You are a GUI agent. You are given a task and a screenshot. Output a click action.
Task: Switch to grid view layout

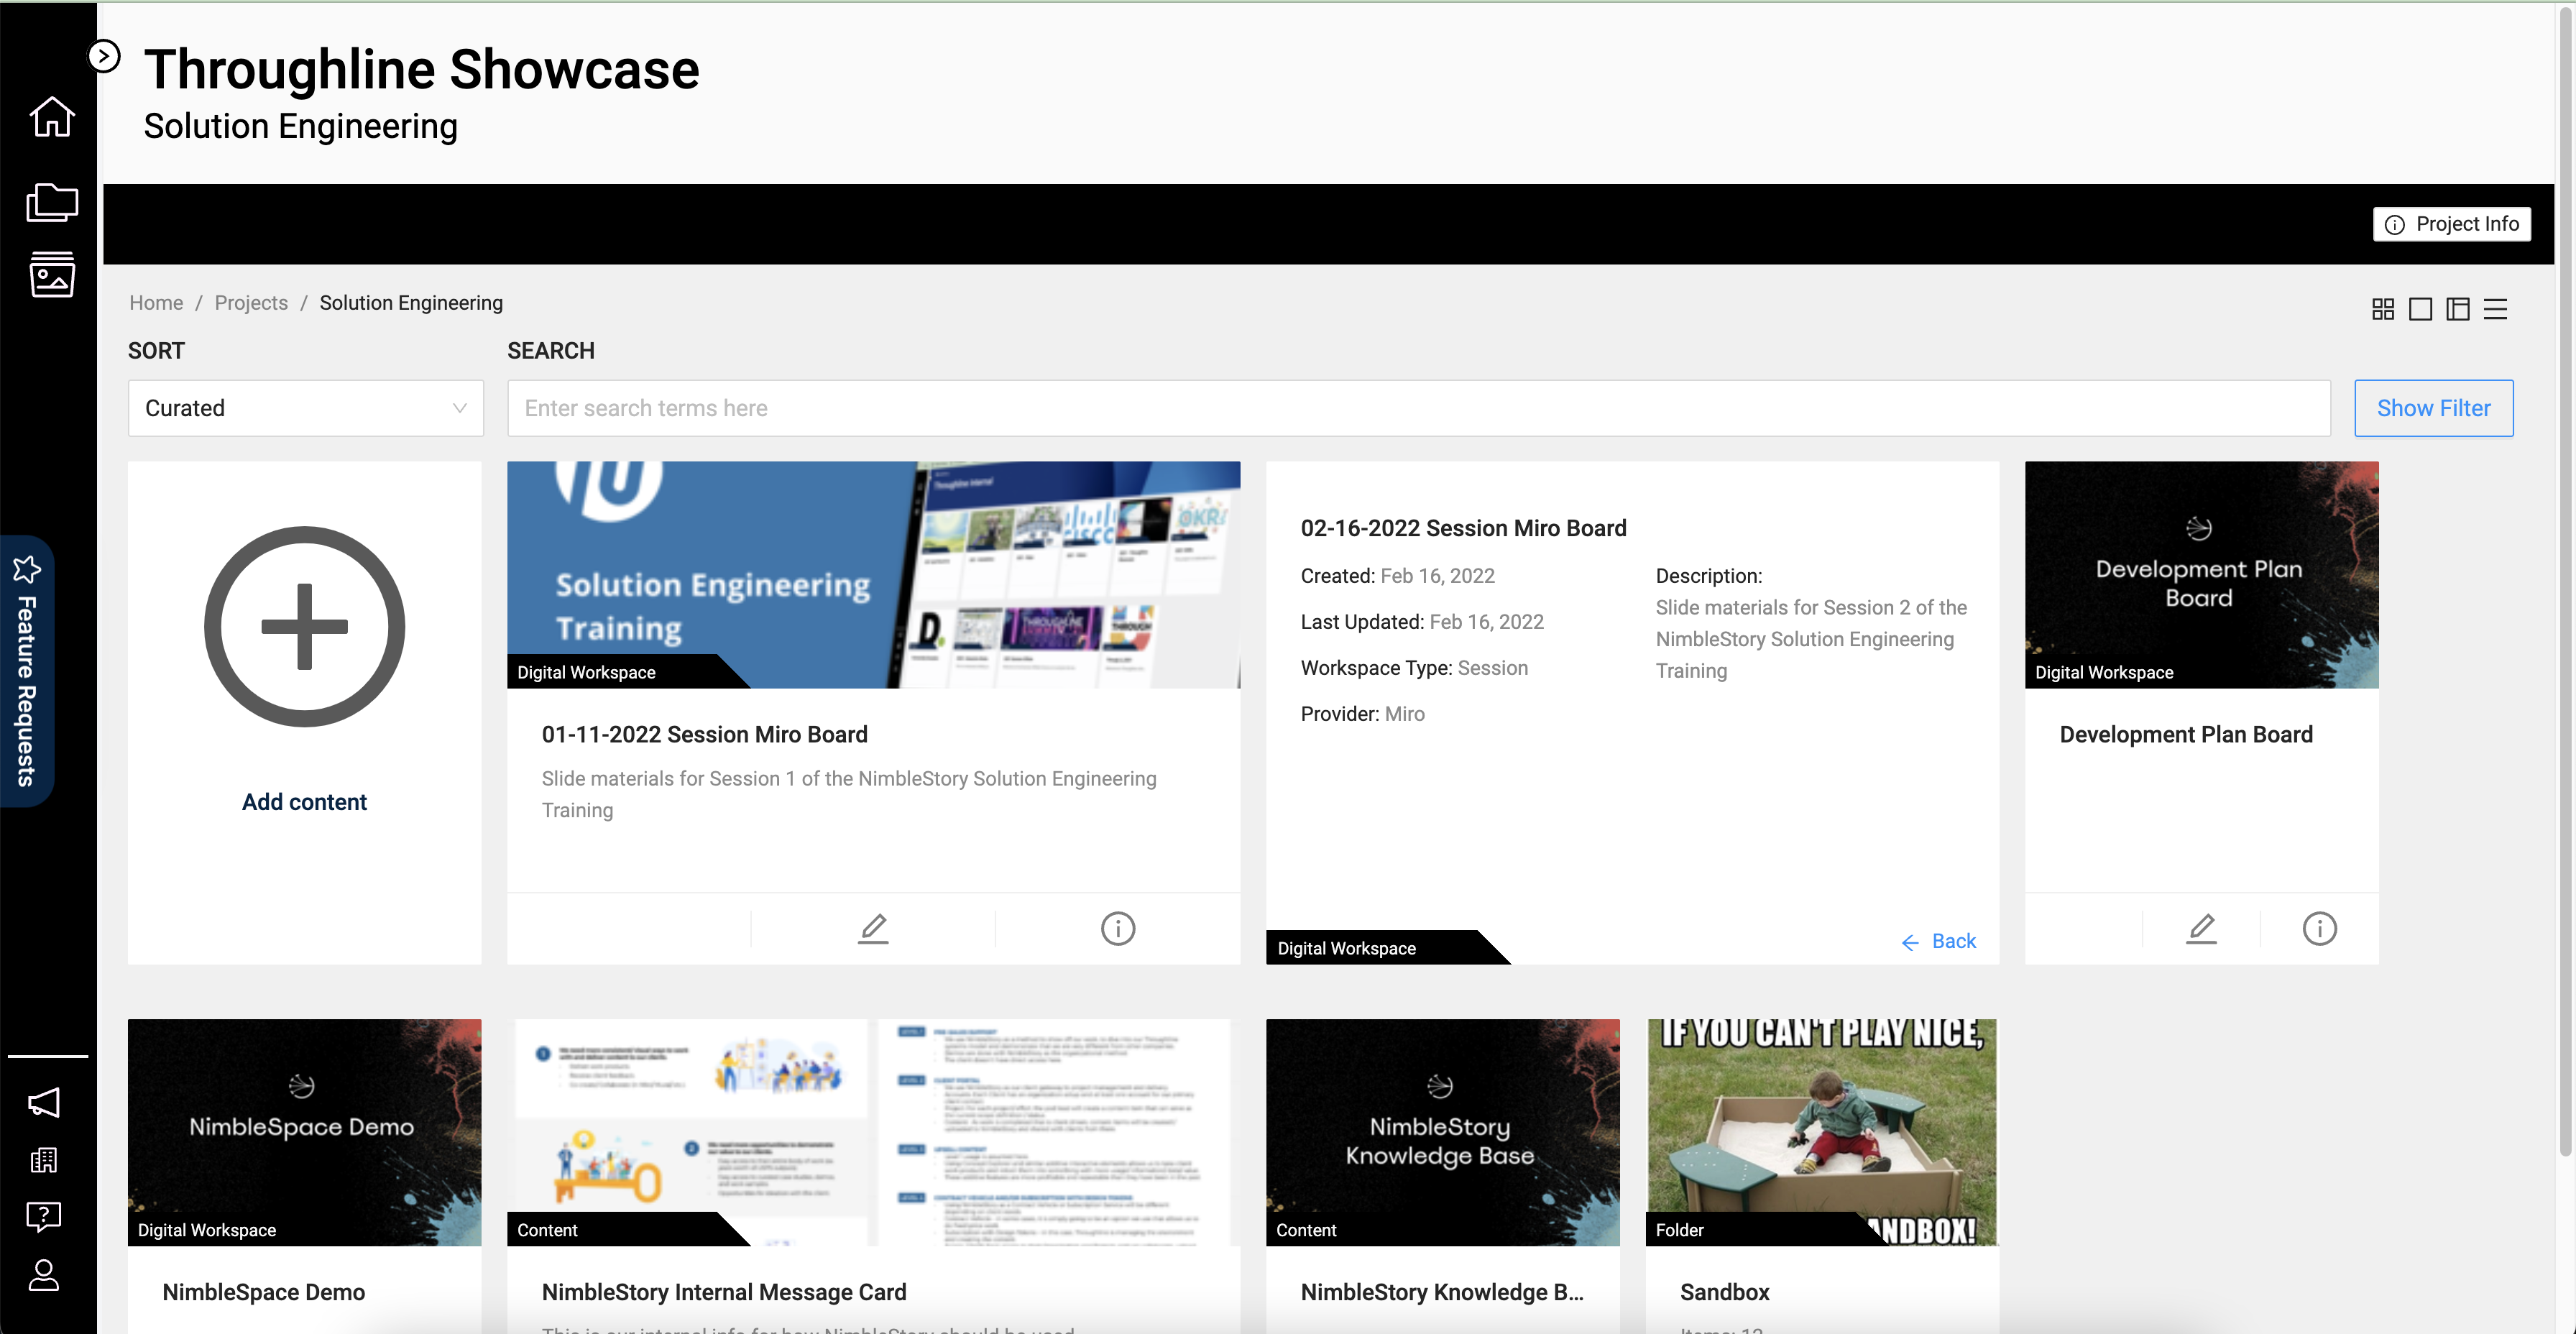click(2383, 309)
